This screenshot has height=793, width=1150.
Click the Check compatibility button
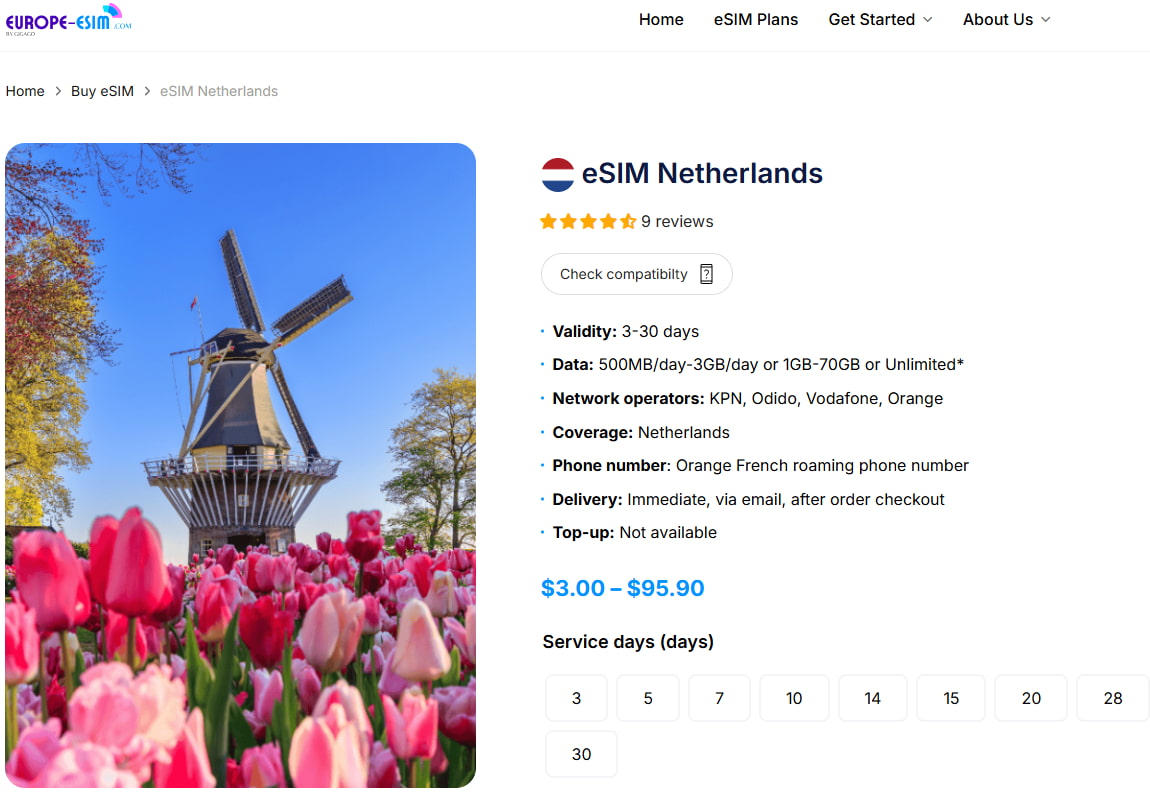coord(636,273)
